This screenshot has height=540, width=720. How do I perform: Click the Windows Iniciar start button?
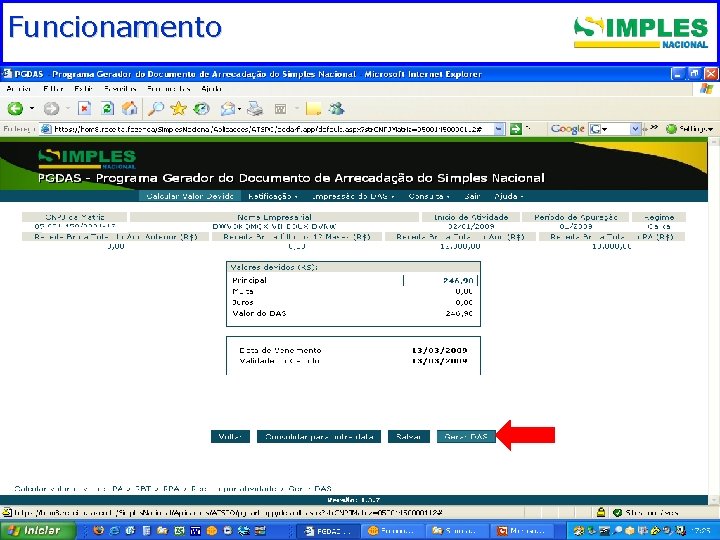[38, 530]
